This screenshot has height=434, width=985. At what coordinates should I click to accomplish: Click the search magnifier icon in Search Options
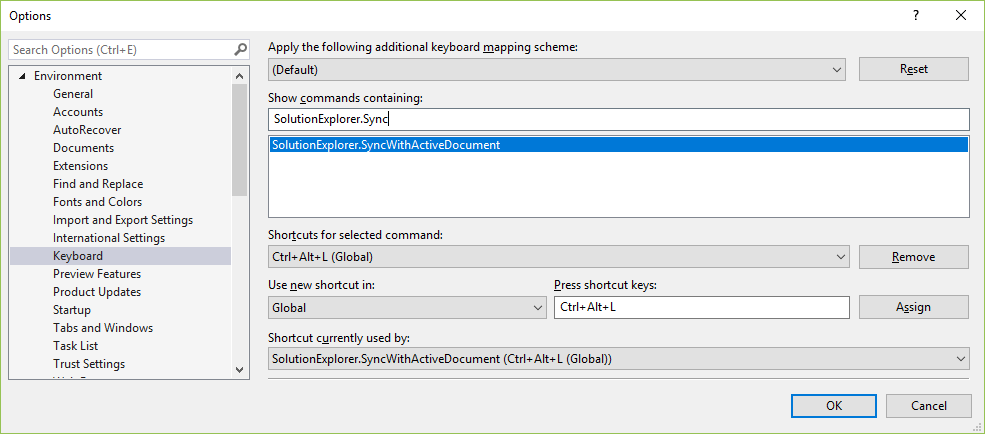240,49
